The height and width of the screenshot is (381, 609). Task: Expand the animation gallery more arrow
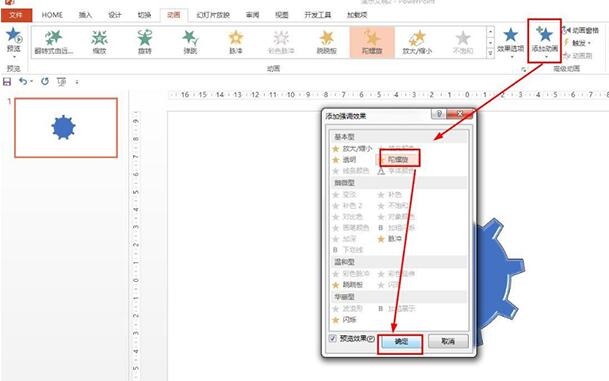click(x=490, y=53)
